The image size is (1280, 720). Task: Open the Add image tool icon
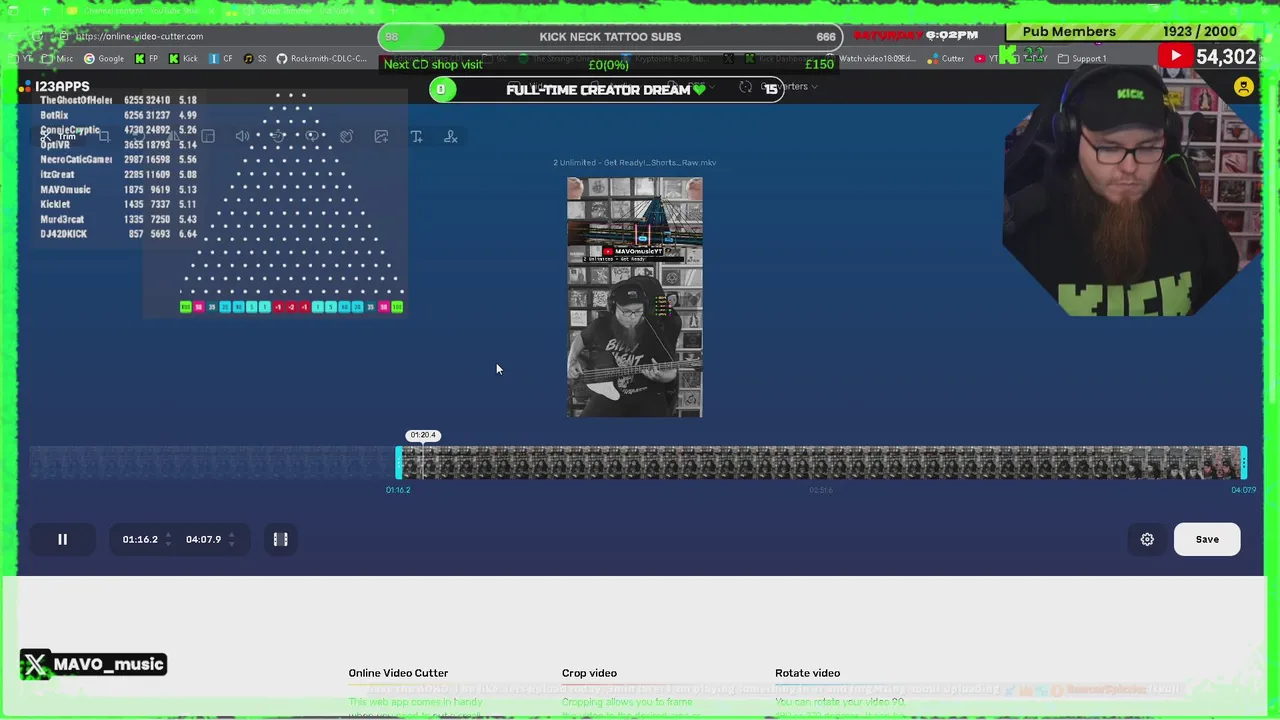coord(381,136)
